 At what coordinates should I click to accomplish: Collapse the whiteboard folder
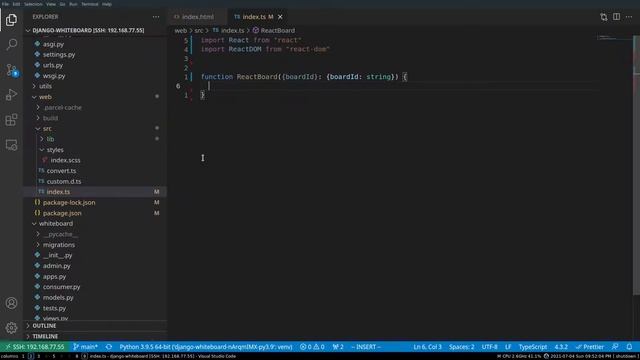pos(95,224)
